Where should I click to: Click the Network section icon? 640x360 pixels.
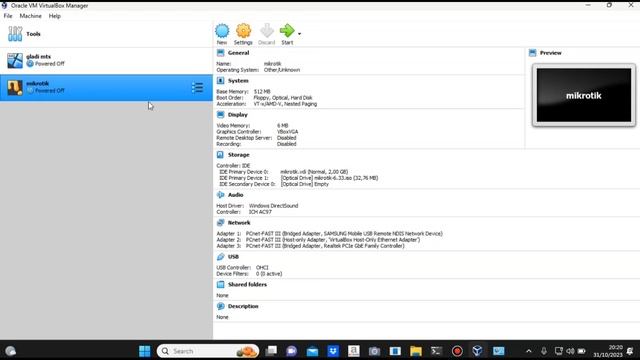[220, 222]
